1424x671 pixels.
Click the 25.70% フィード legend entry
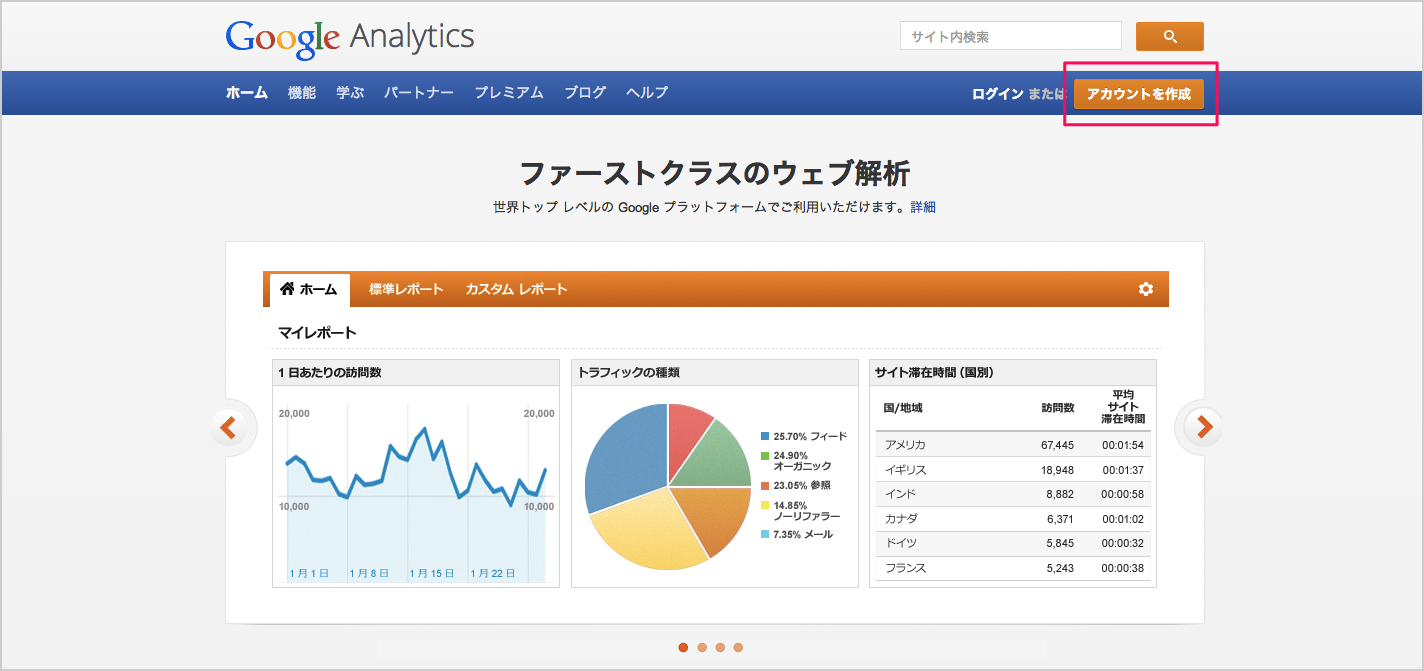[804, 436]
